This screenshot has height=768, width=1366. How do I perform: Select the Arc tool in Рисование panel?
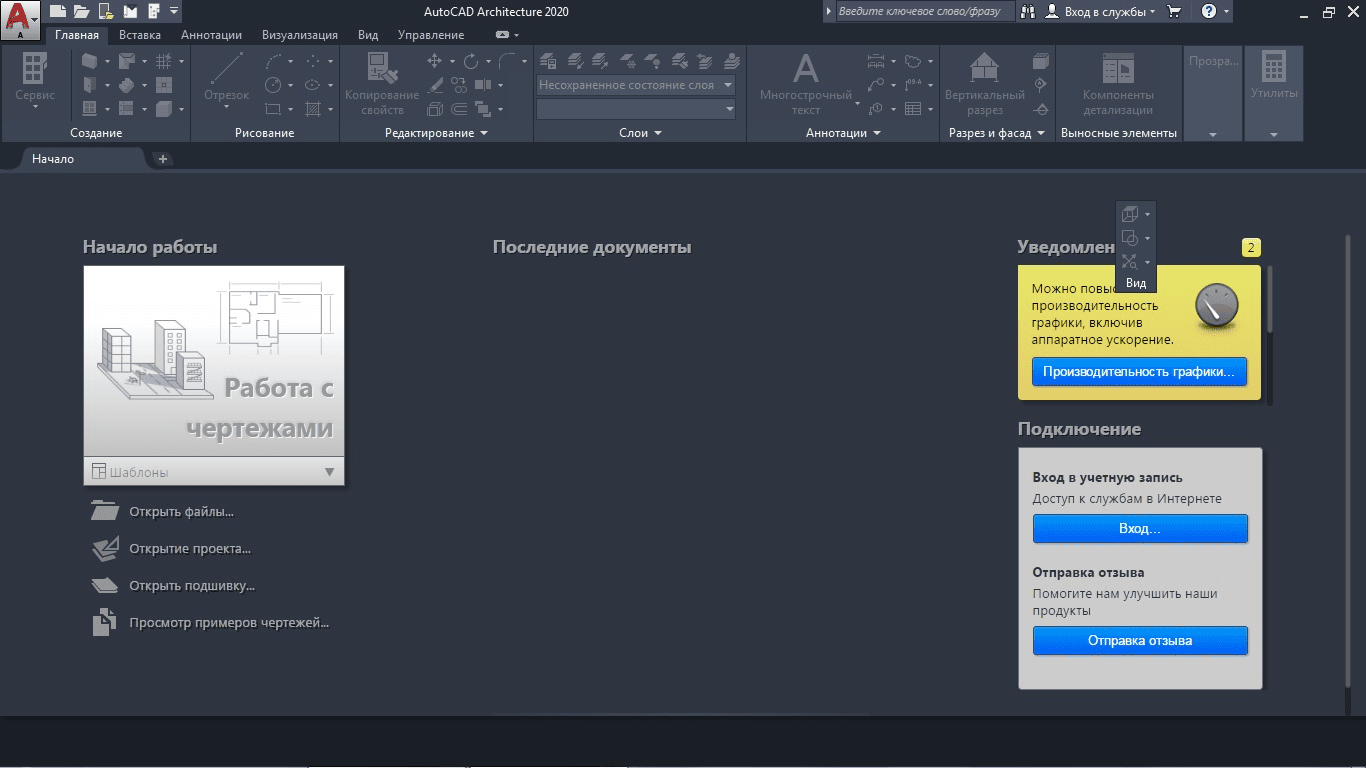pos(274,60)
